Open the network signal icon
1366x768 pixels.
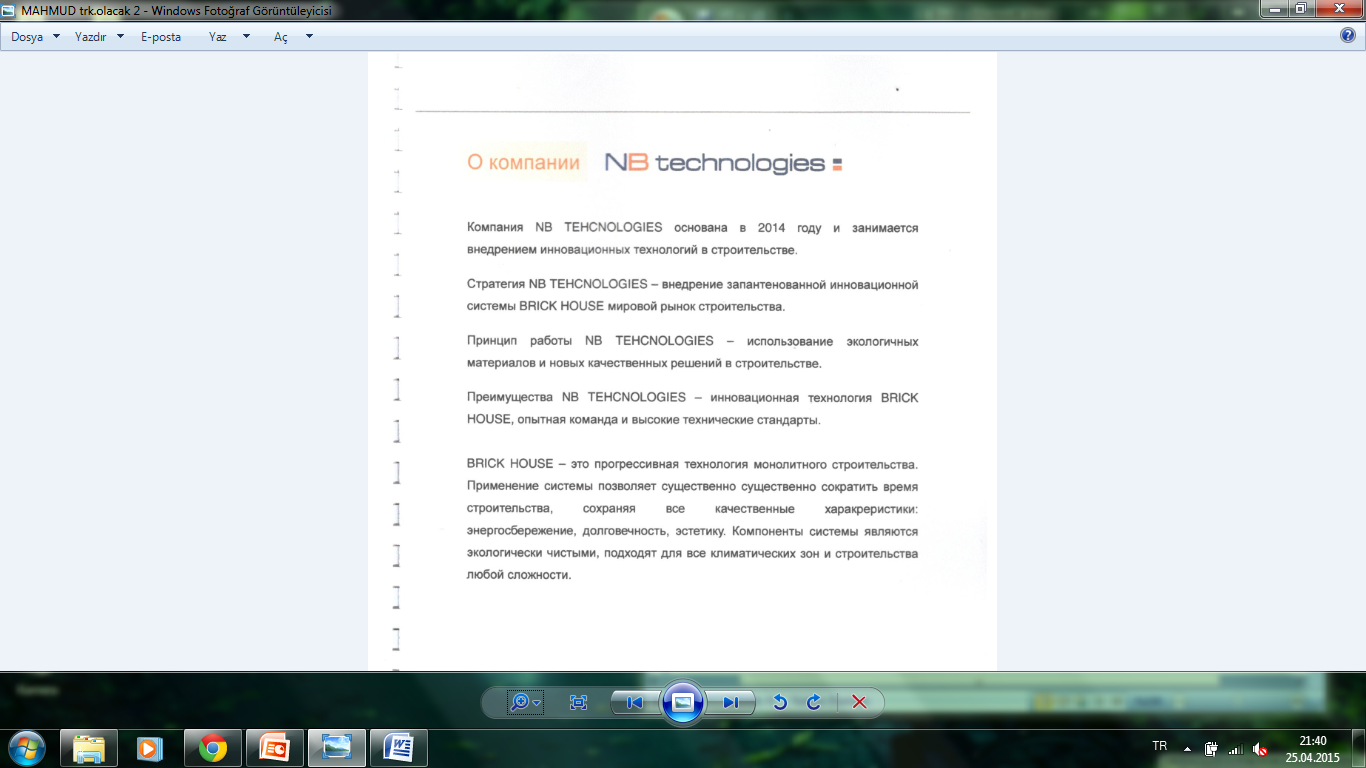[1235, 748]
